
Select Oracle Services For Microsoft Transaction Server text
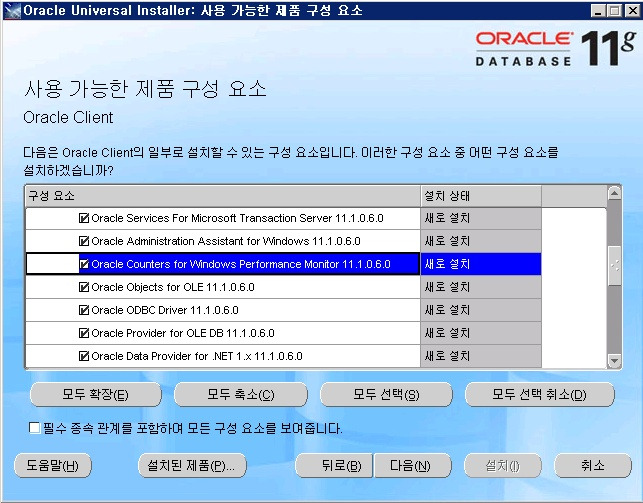(237, 218)
